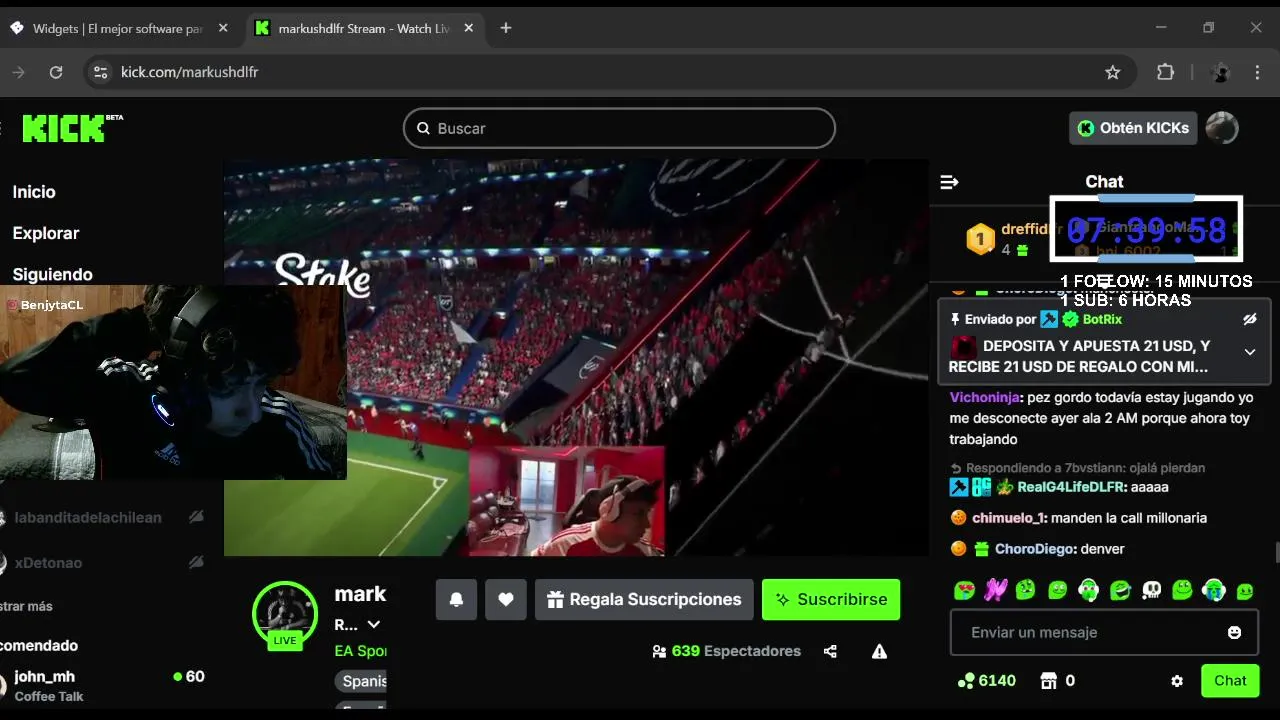Click the Vichoninja username in chat
Image resolution: width=1280 pixels, height=720 pixels.
pos(984,397)
